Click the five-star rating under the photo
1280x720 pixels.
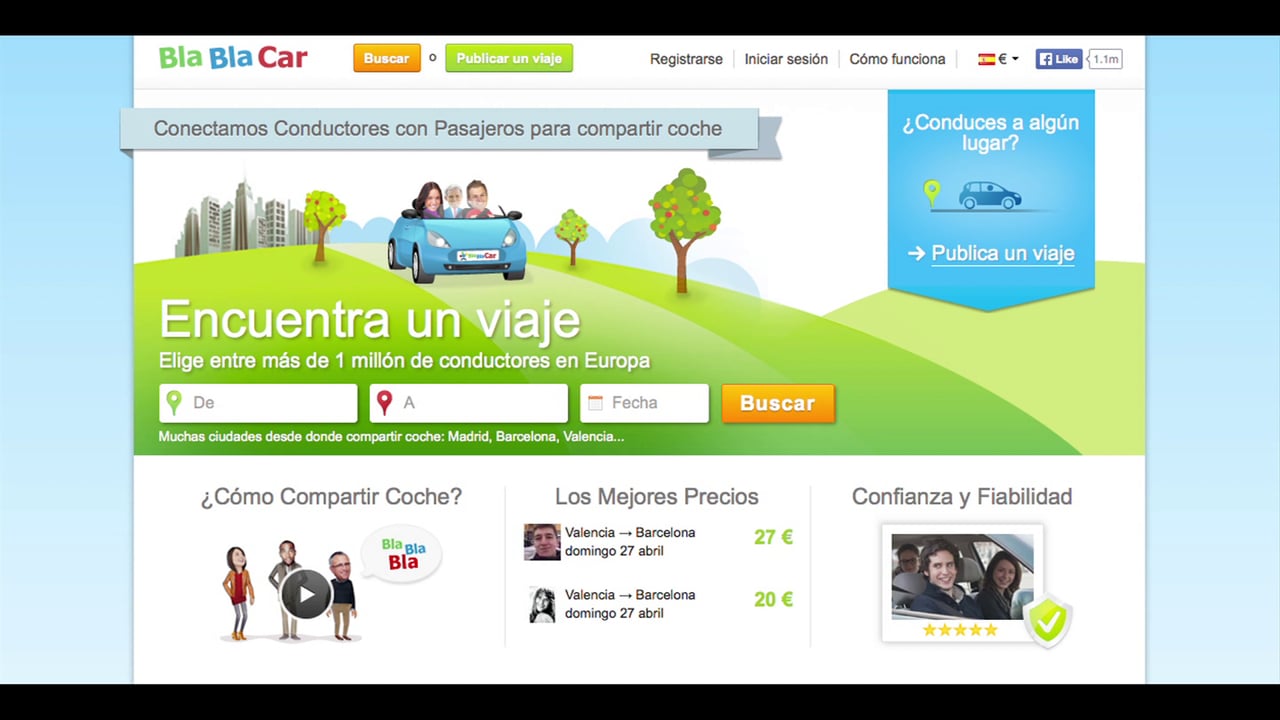pos(960,630)
